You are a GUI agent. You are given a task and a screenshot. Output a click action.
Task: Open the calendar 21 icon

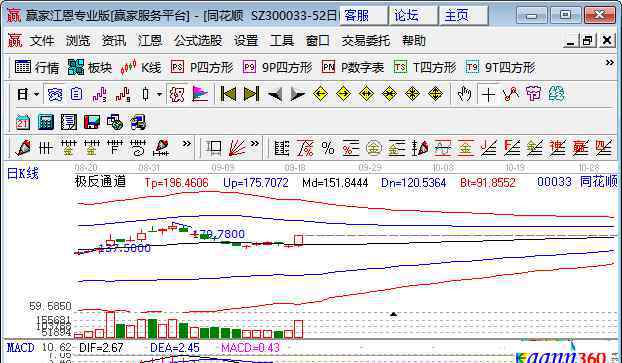23,122
